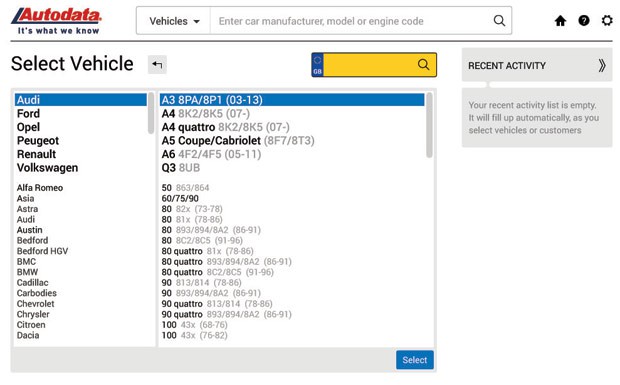Select model 80 quattro 893/894/8A2

226,262
